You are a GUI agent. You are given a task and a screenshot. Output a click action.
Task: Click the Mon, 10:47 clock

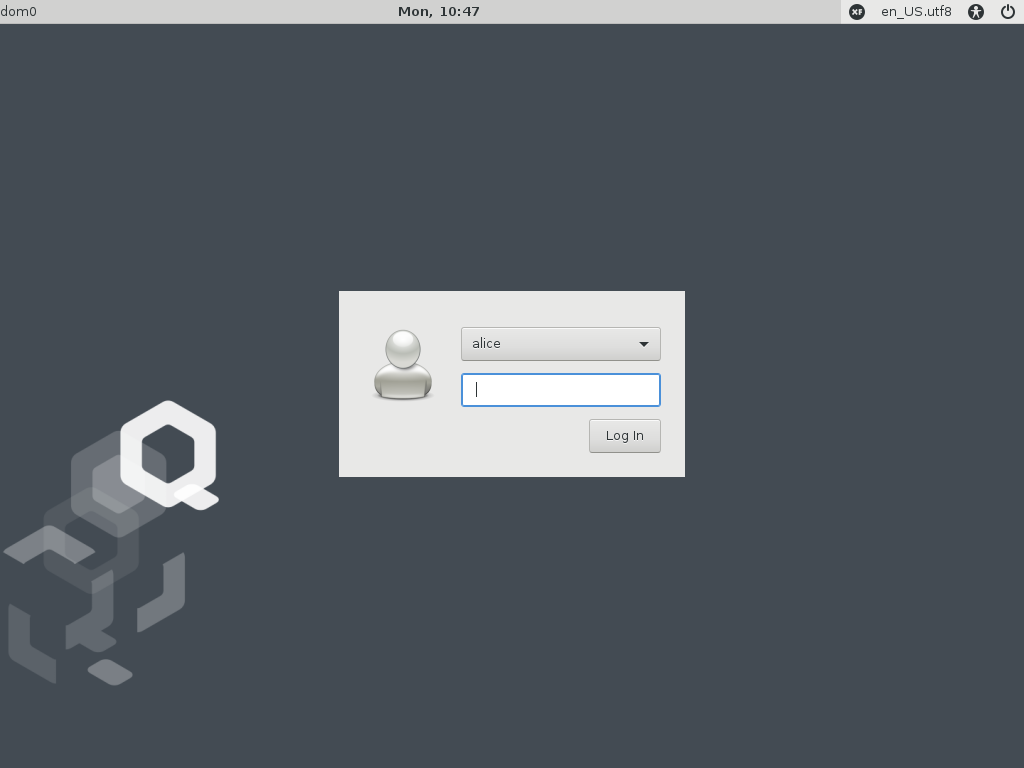438,11
